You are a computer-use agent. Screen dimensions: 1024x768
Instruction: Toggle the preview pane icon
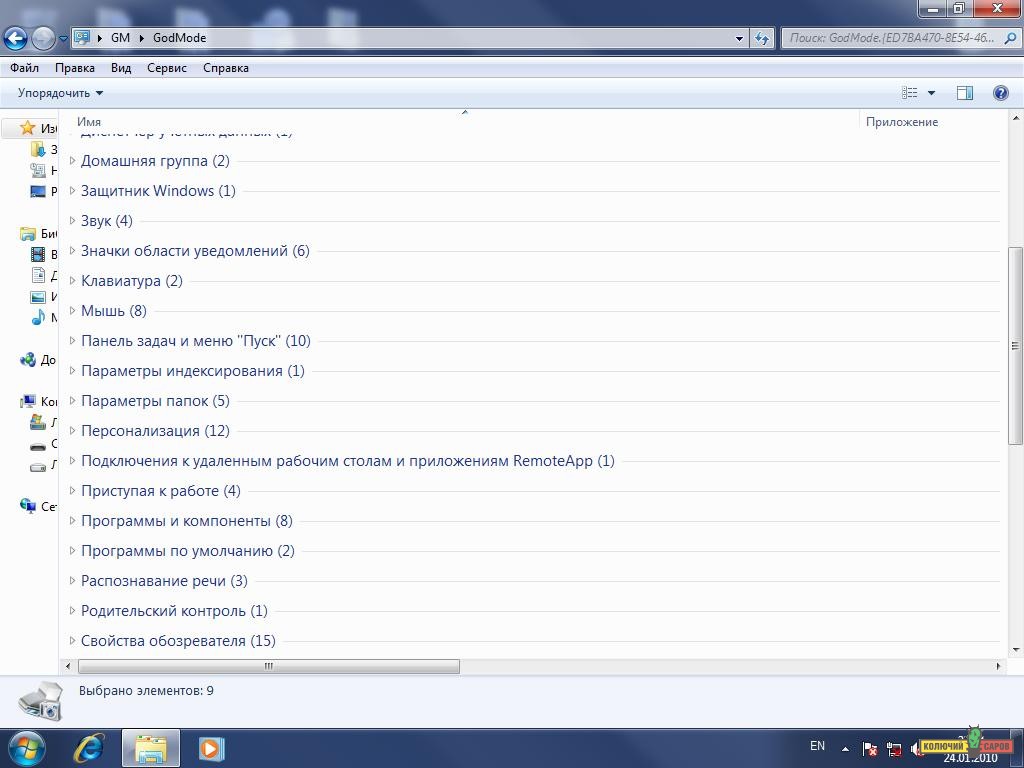pyautogui.click(x=964, y=93)
